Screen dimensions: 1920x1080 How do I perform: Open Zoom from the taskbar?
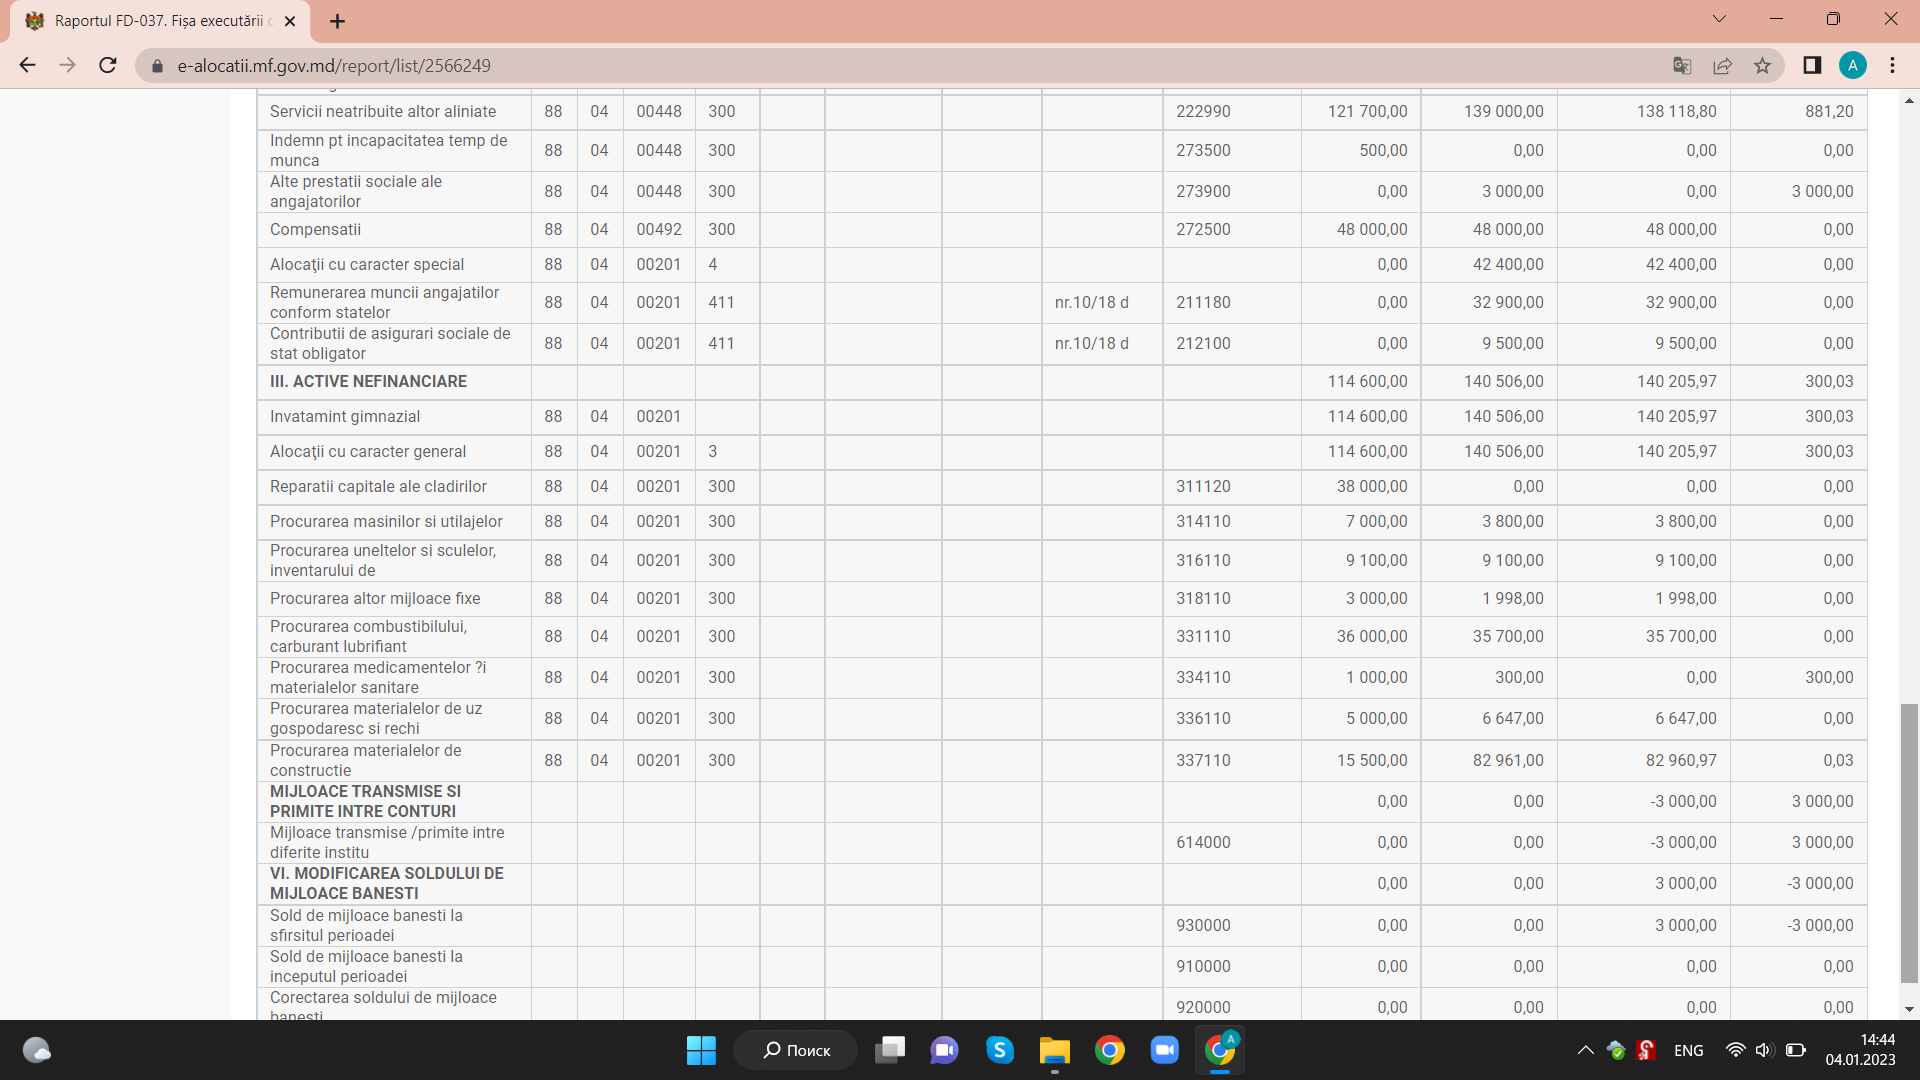click(x=1164, y=1050)
